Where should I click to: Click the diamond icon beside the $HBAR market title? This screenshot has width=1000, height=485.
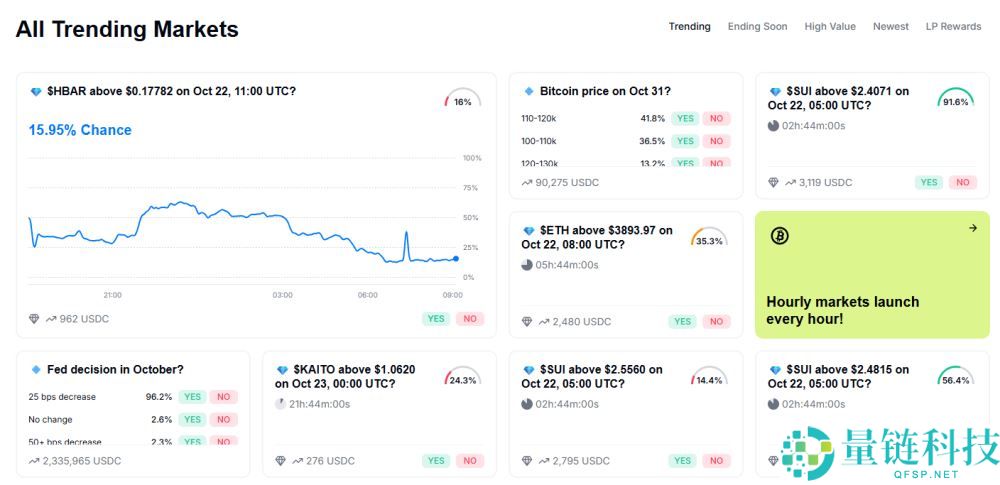[36, 92]
